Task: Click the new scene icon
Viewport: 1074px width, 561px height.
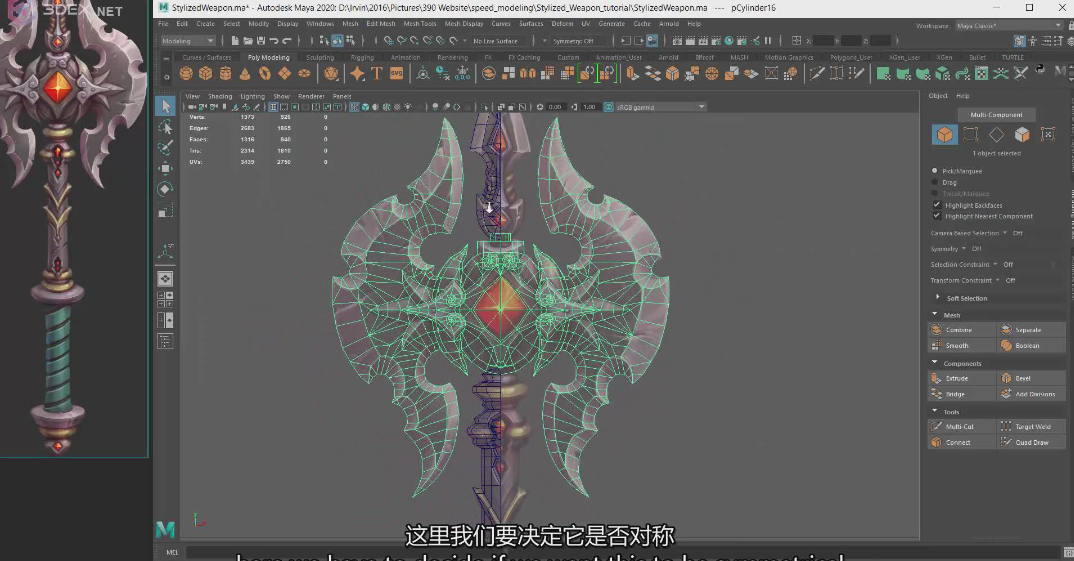Action: tap(235, 41)
